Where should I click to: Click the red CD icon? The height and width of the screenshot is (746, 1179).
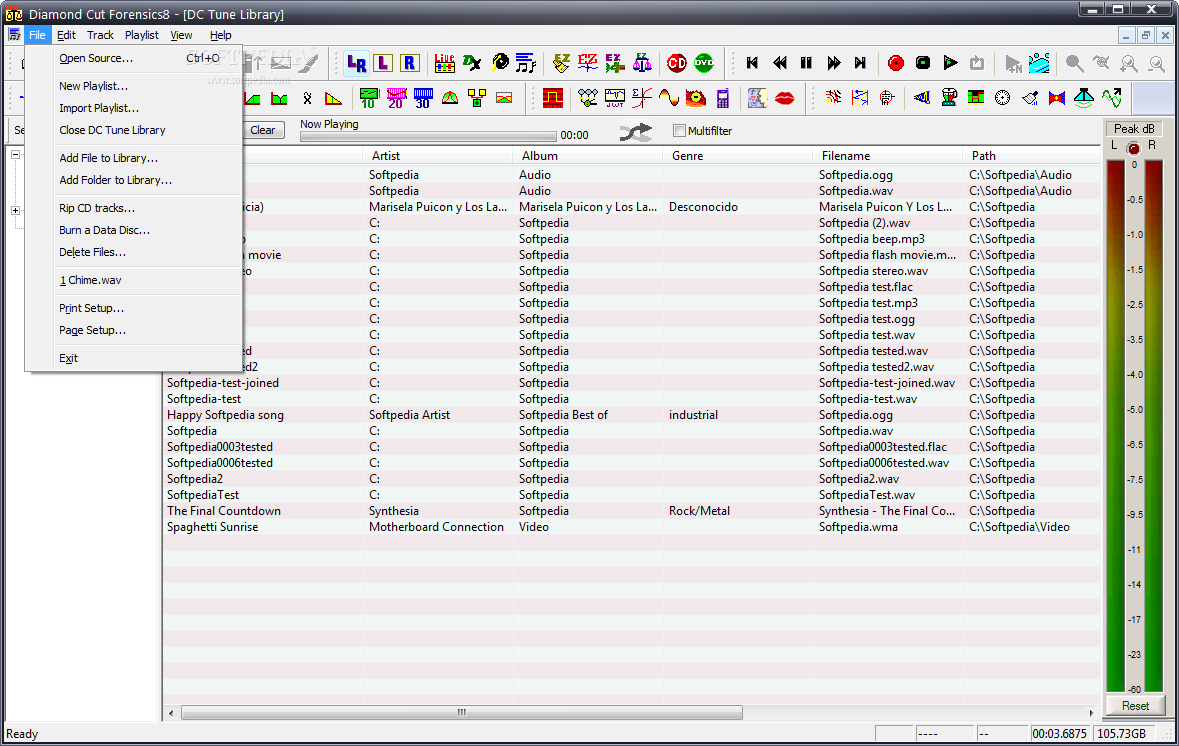click(x=677, y=63)
